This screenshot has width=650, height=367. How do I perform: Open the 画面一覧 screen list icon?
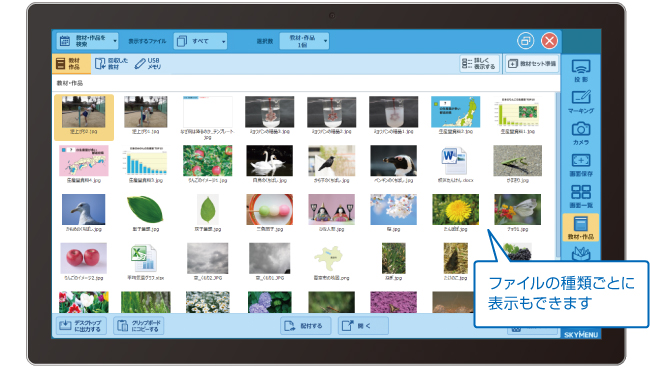pos(581,197)
